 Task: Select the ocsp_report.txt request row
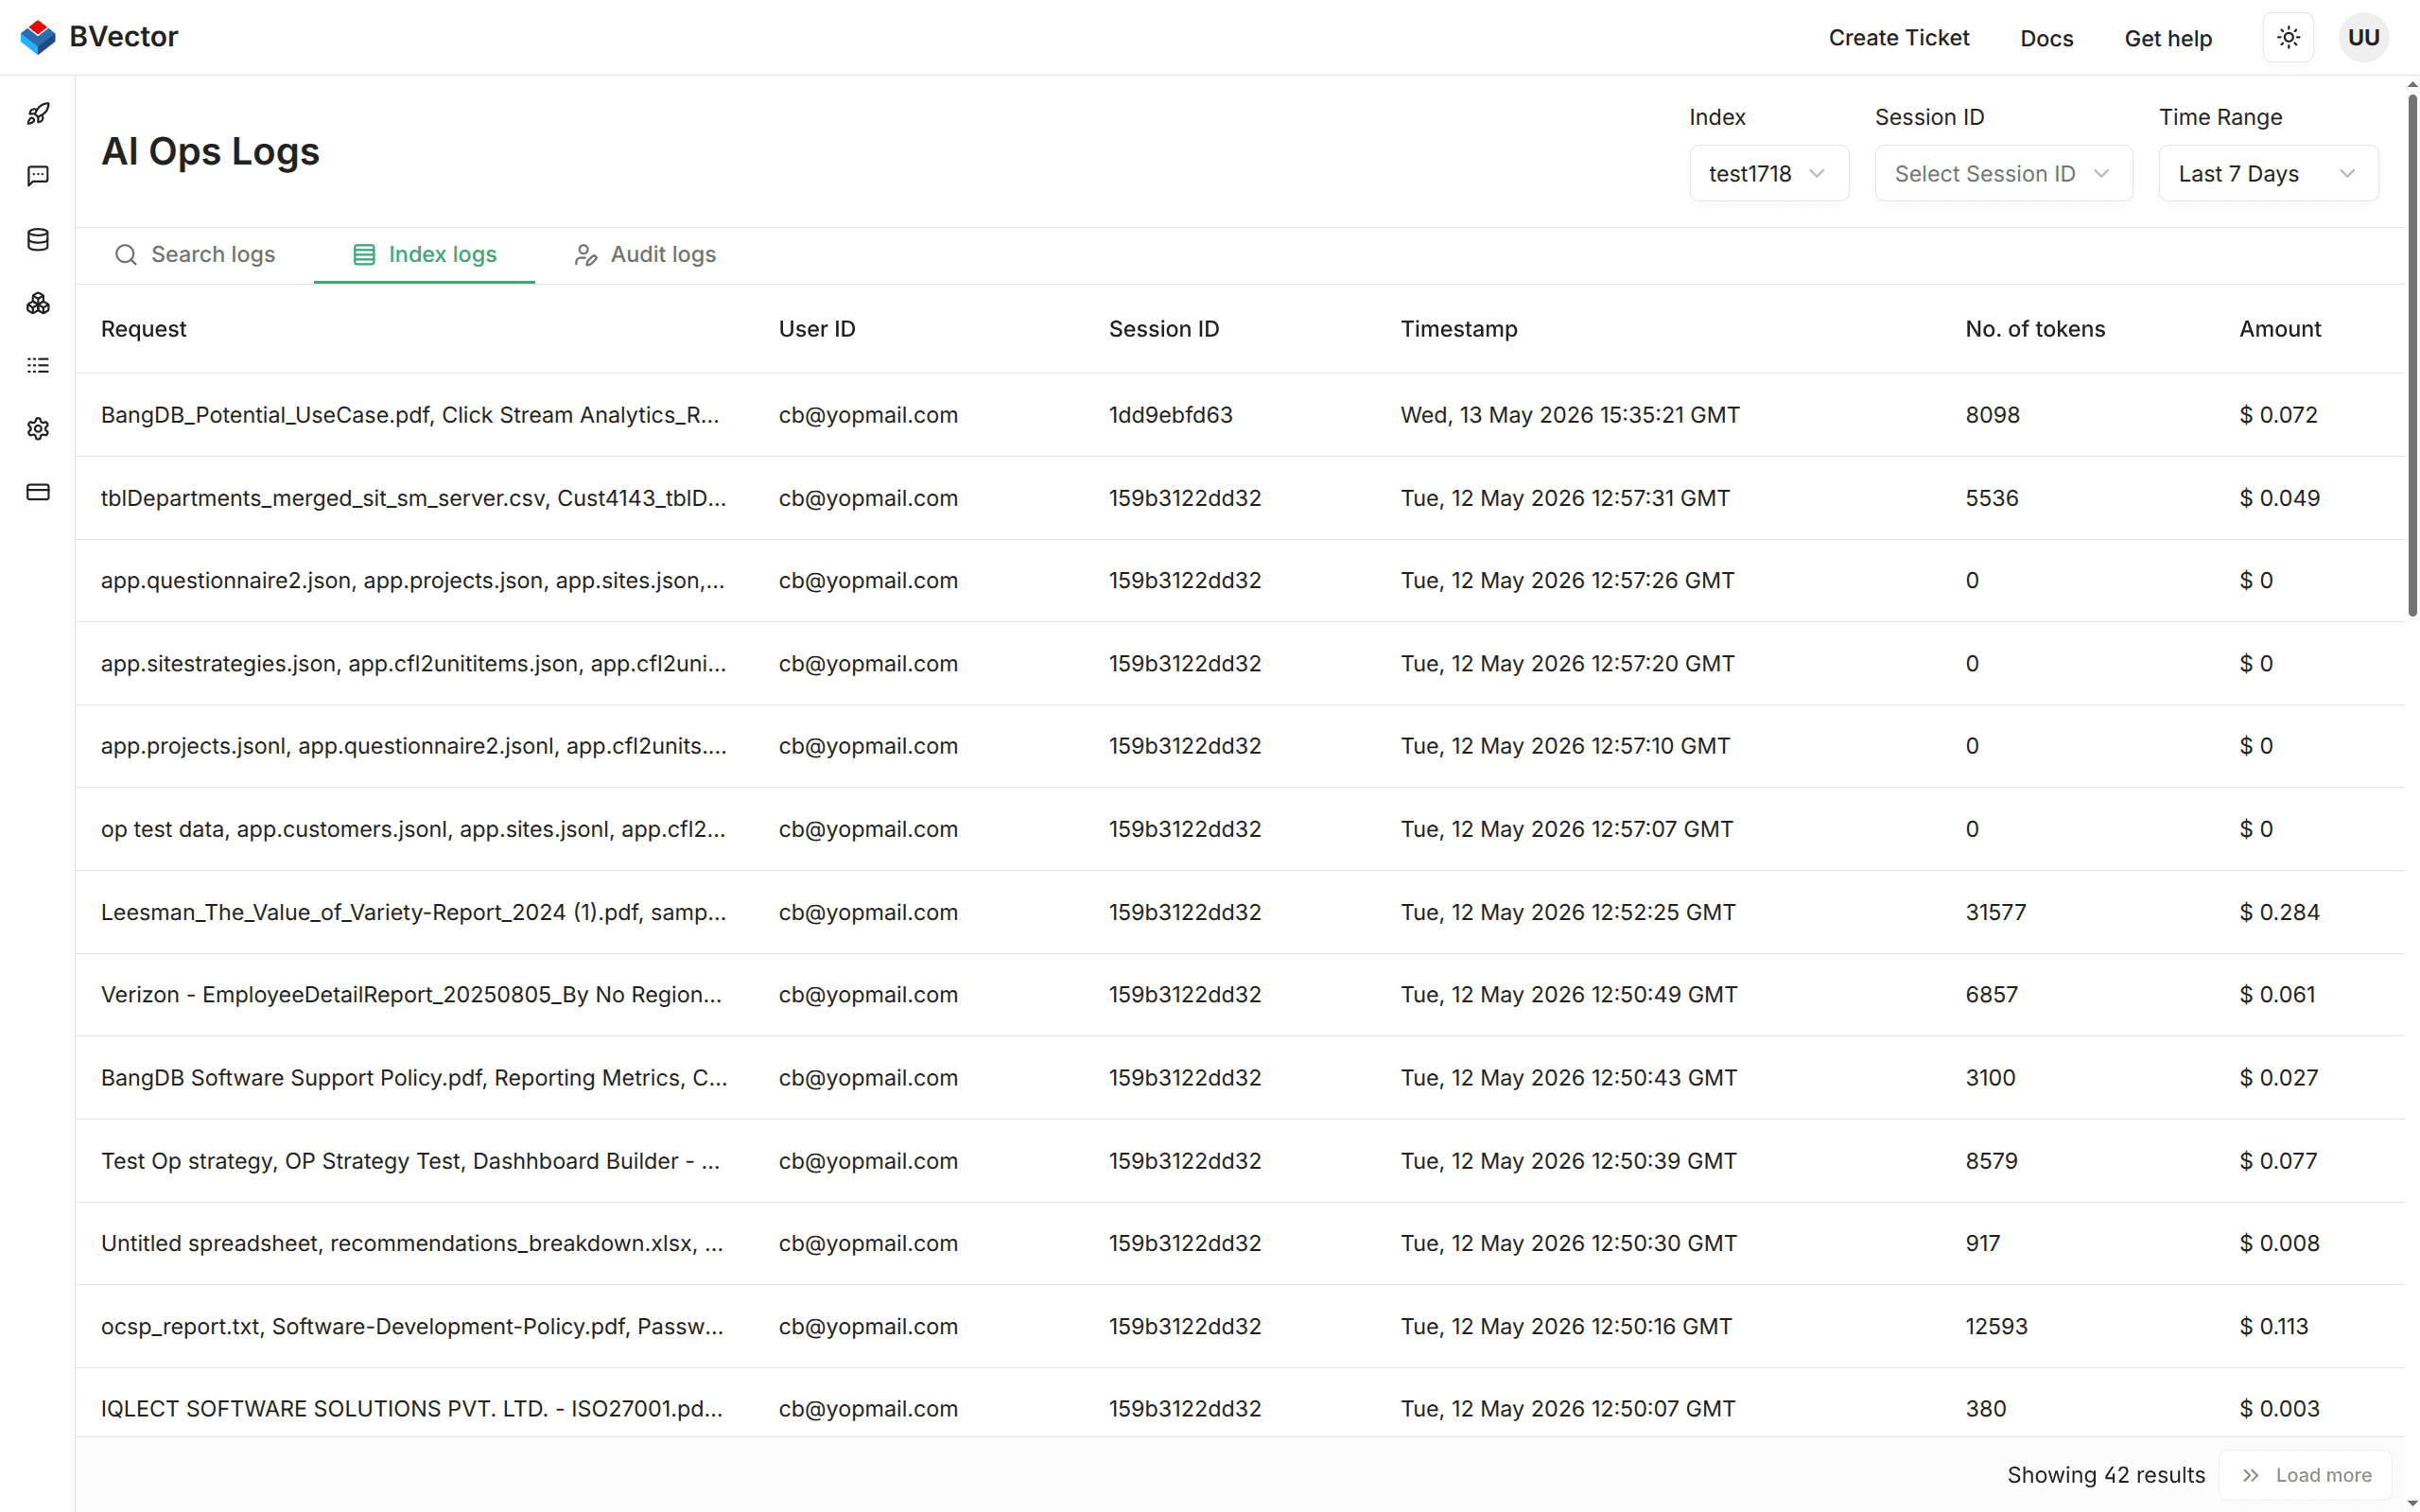tap(1240, 1326)
